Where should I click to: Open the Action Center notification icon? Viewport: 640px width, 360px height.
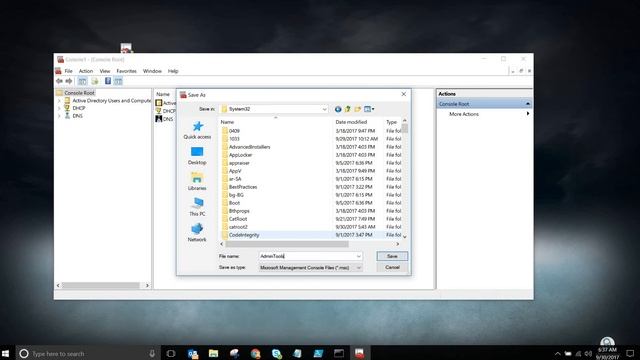coord(630,353)
